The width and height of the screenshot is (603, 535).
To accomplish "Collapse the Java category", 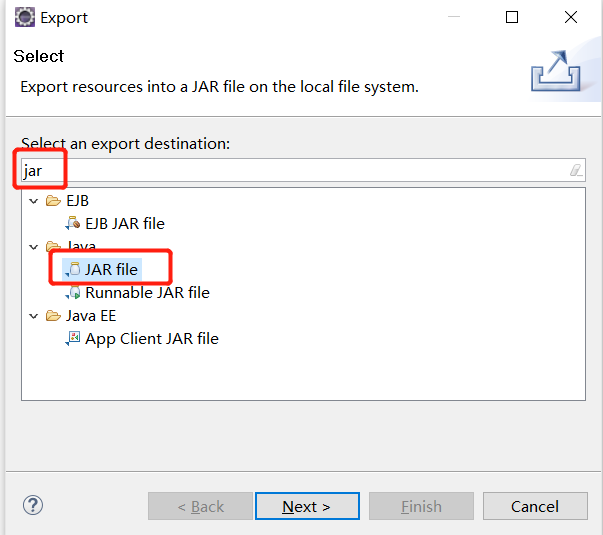I will pos(34,247).
